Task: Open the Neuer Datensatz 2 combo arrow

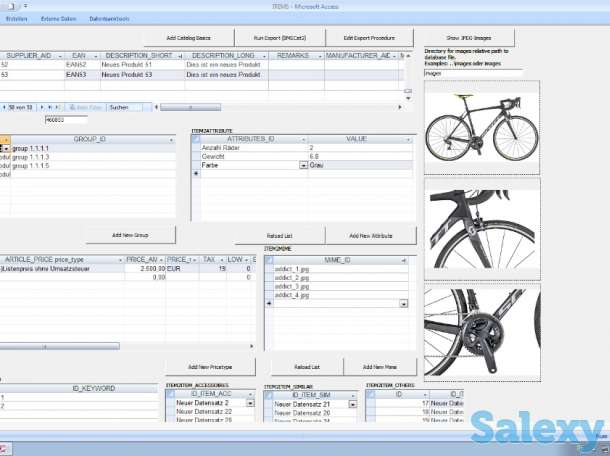Action: coord(250,403)
